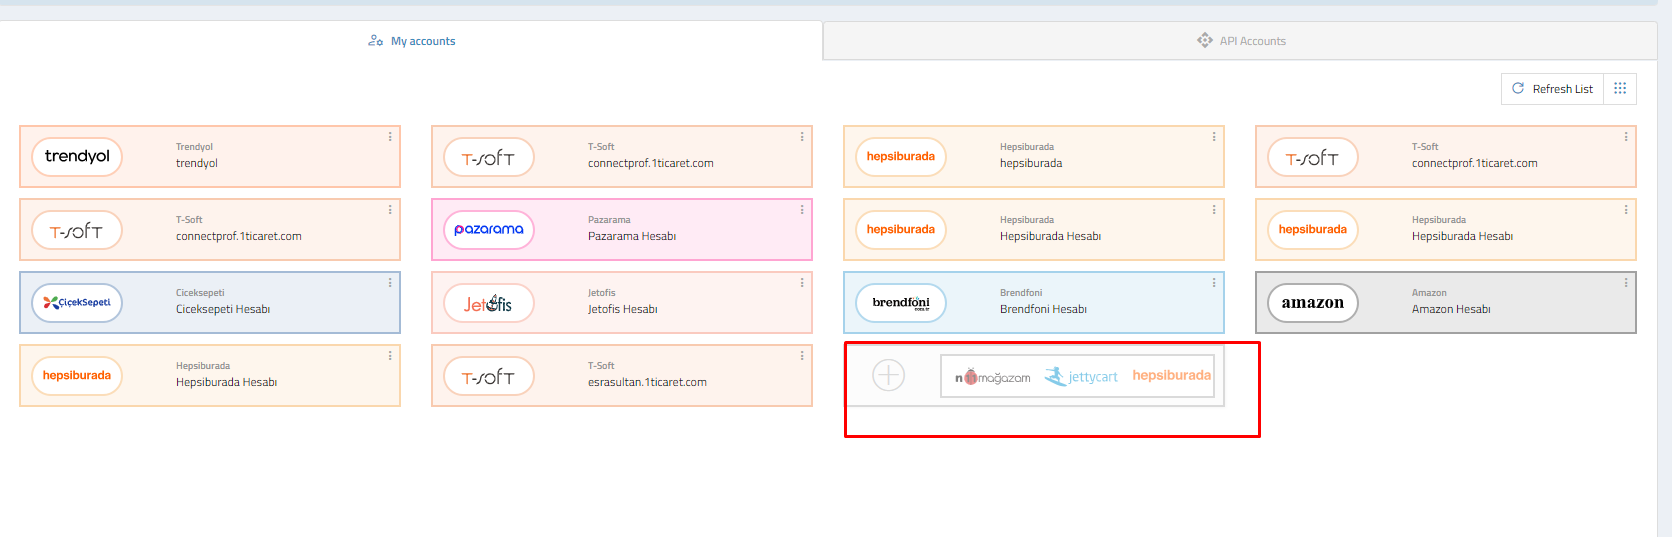Open three-dot menu on Amazon Hesabı card
The height and width of the screenshot is (537, 1672).
1626,283
